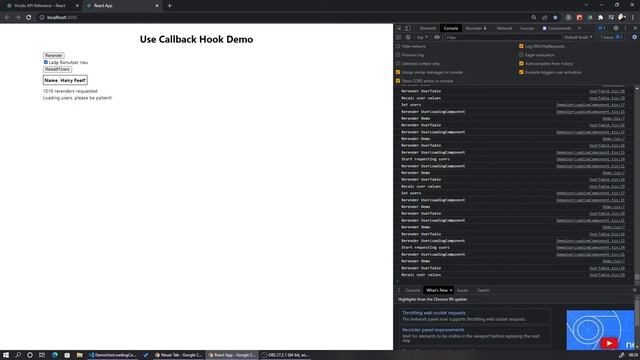Click the console Filter input field
This screenshot has height=360, width=640.
[x=502, y=37]
